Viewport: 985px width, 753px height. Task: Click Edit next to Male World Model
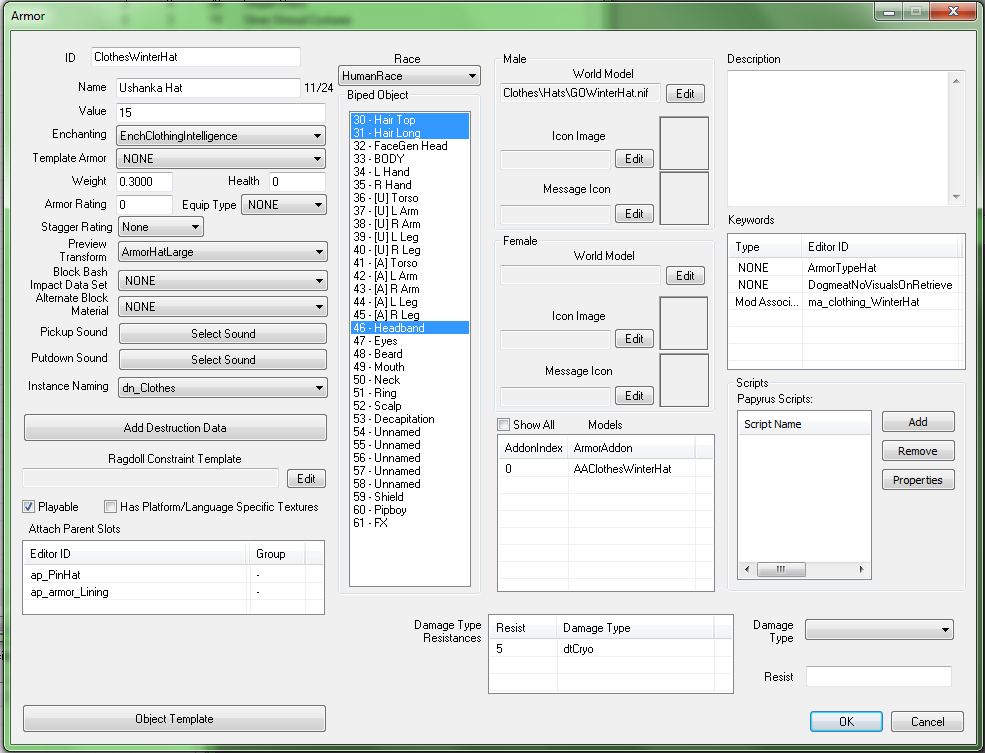(x=685, y=94)
